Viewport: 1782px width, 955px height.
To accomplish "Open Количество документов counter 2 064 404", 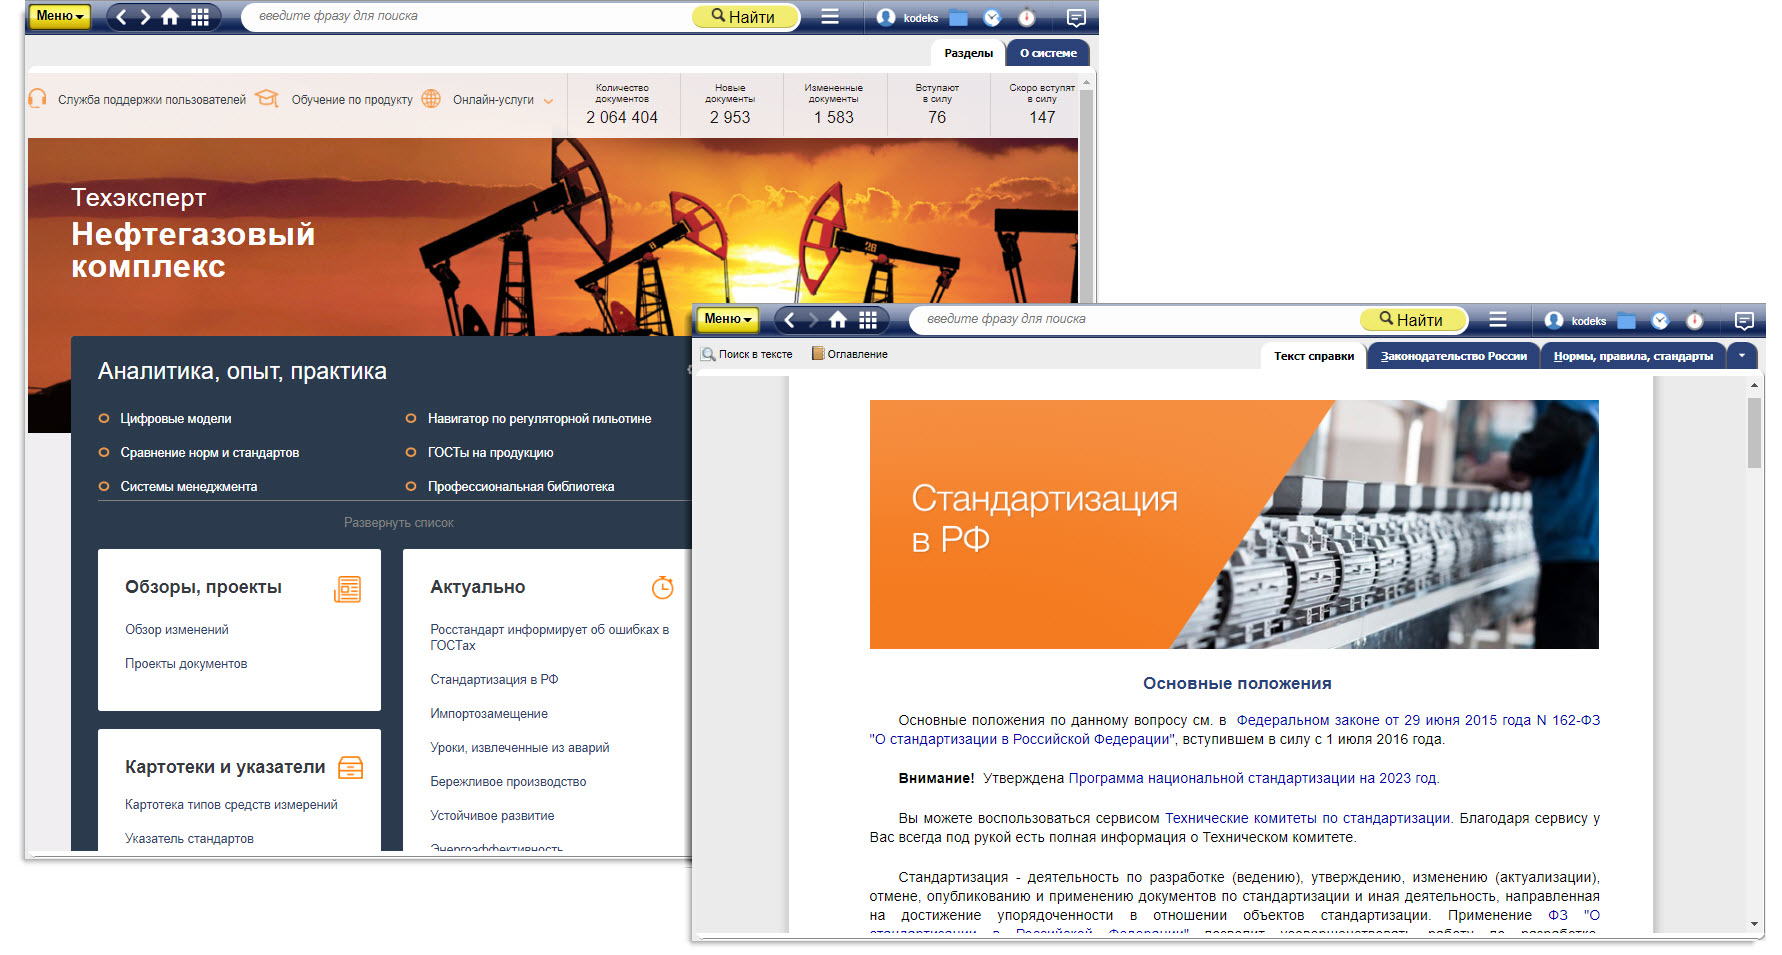I will pos(622,104).
